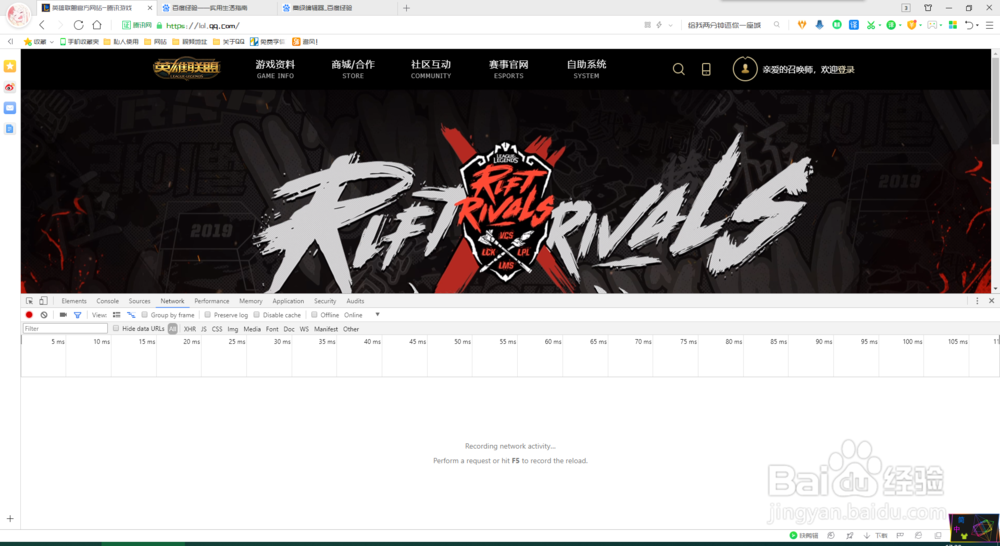Expand the favorites 收藏 dropdown arrow
The width and height of the screenshot is (1000, 546).
pos(52,42)
